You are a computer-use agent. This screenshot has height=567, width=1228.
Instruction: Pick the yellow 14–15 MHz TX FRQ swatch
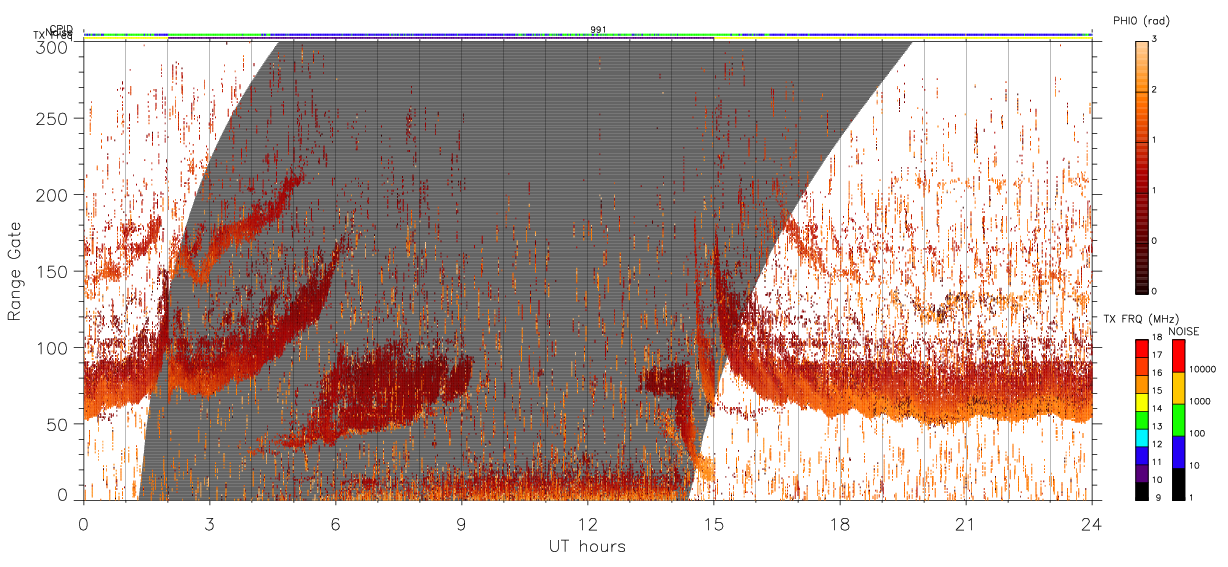[x=1142, y=401]
